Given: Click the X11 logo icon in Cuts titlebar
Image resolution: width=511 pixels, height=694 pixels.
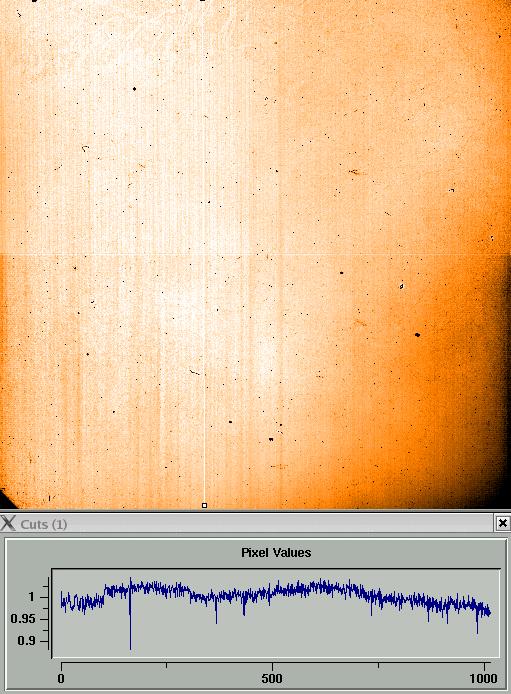Looking at the screenshot, I should (x=8, y=524).
